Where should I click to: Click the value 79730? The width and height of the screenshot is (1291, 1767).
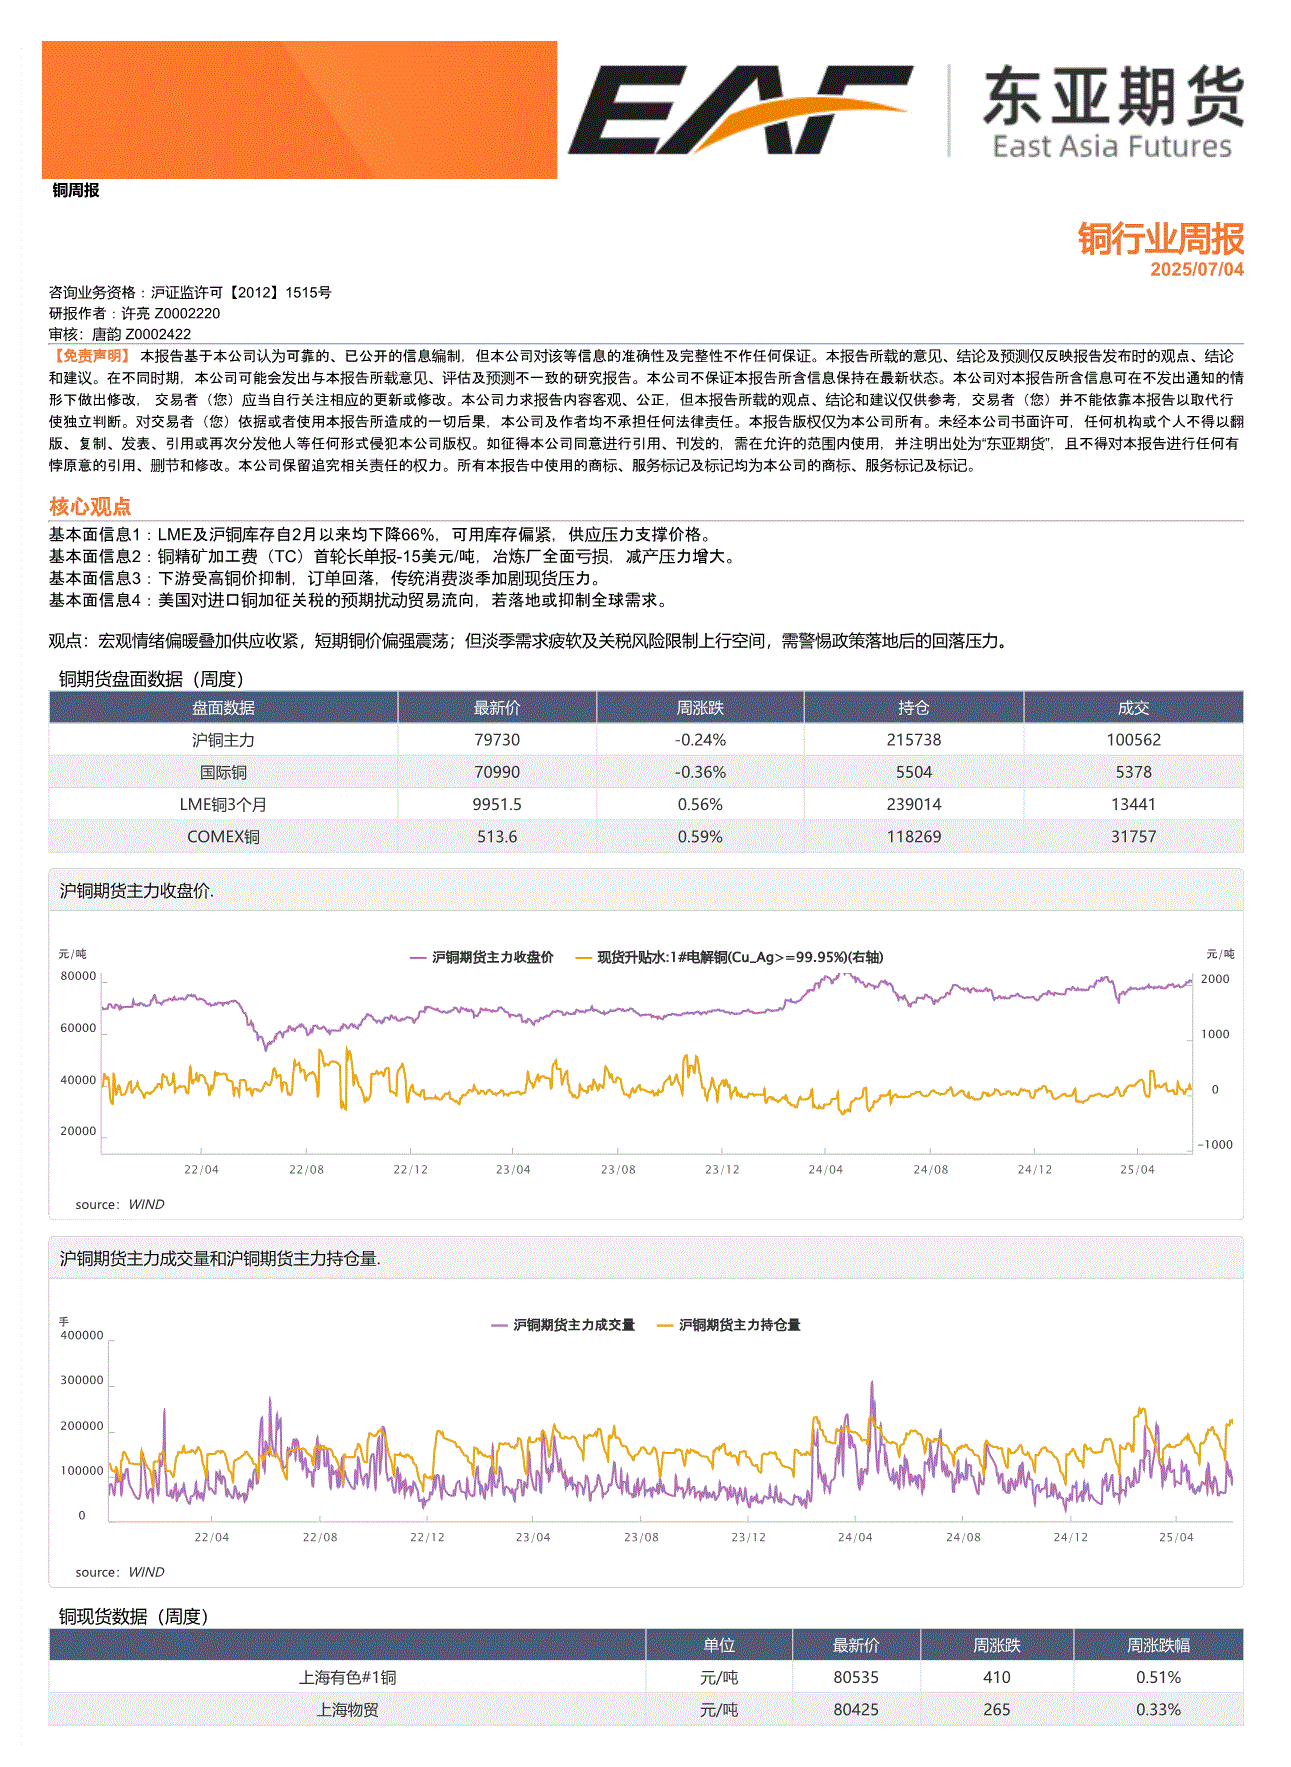(x=497, y=740)
